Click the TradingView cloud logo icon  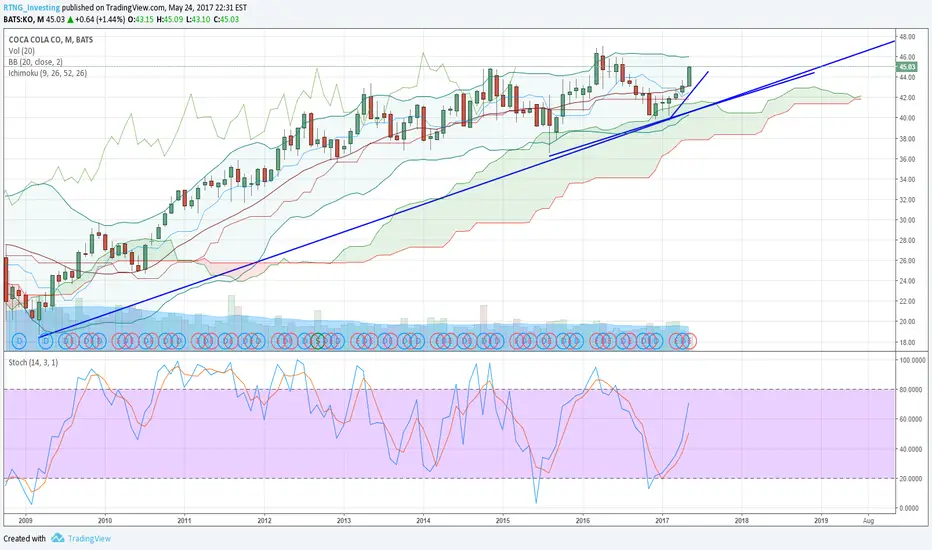point(58,538)
